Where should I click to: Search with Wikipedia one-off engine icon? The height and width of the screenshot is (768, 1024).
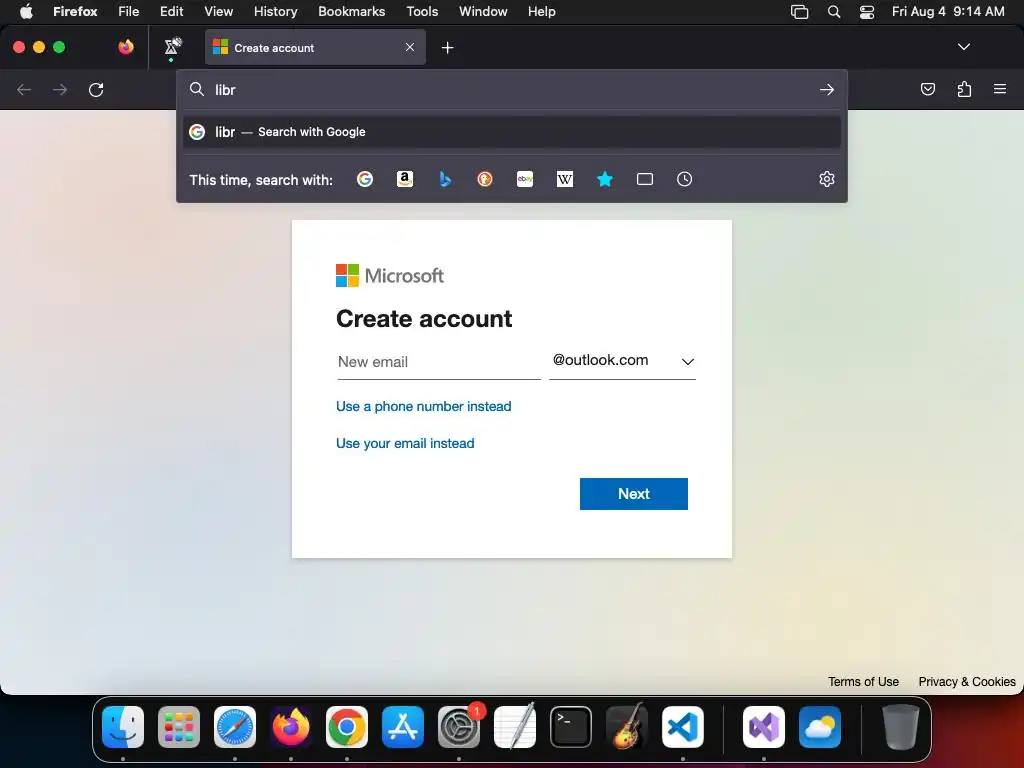click(565, 179)
